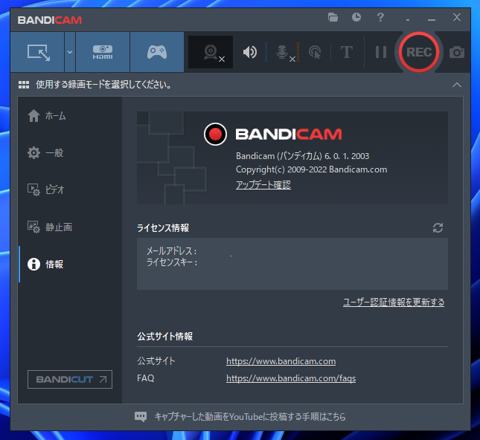Click the YouTube upload guide message

click(250, 417)
